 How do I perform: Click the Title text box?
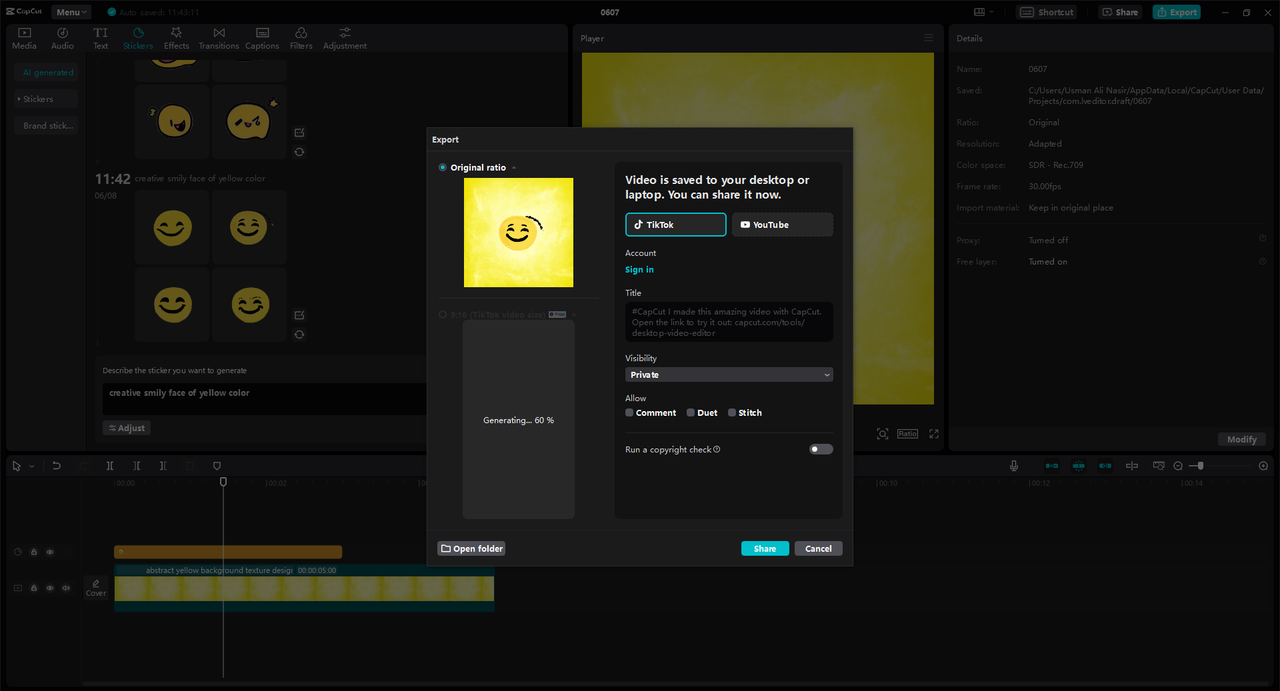729,322
